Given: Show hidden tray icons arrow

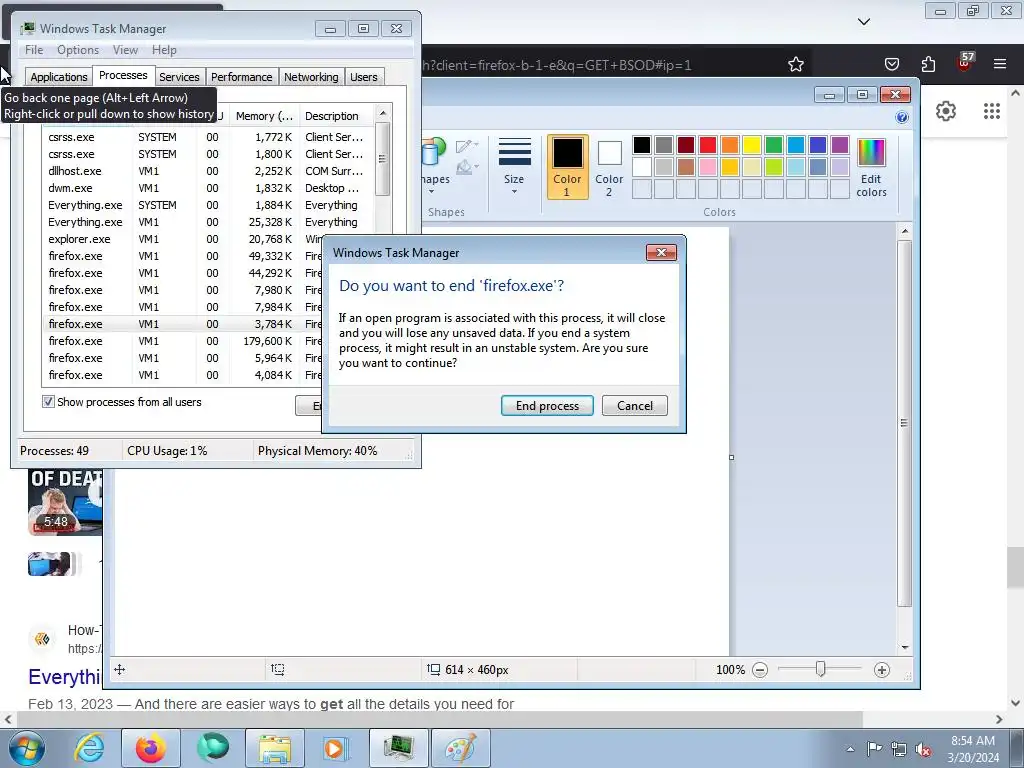Looking at the screenshot, I should point(850,749).
